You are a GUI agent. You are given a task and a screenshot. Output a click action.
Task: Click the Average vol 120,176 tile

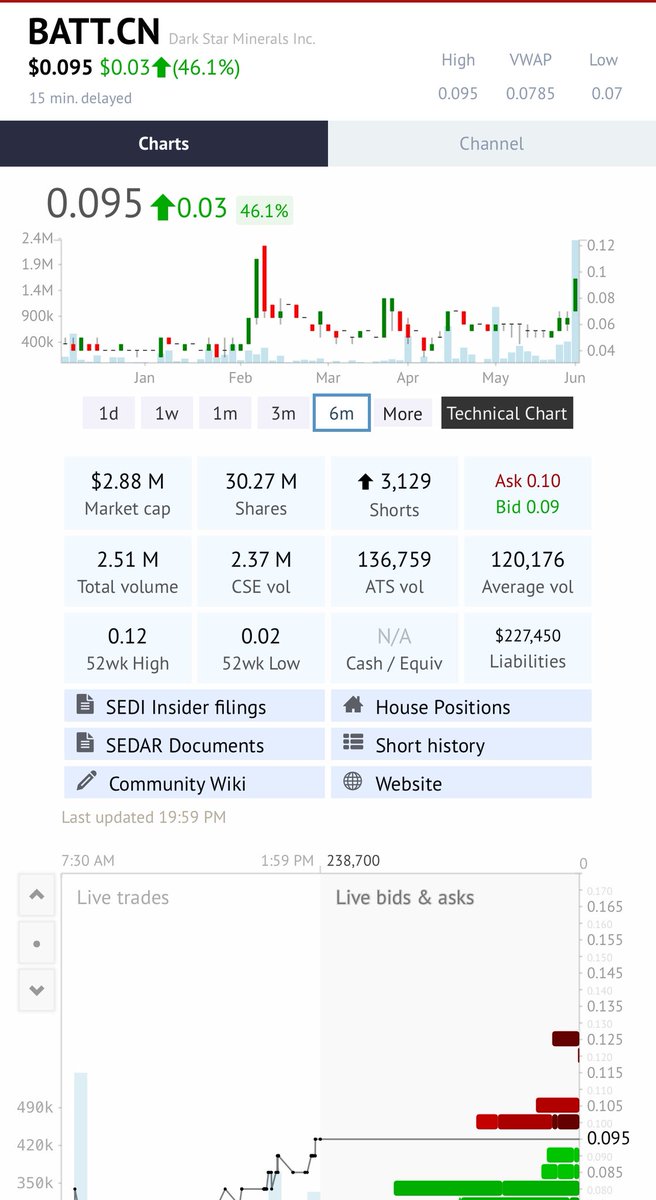[528, 572]
